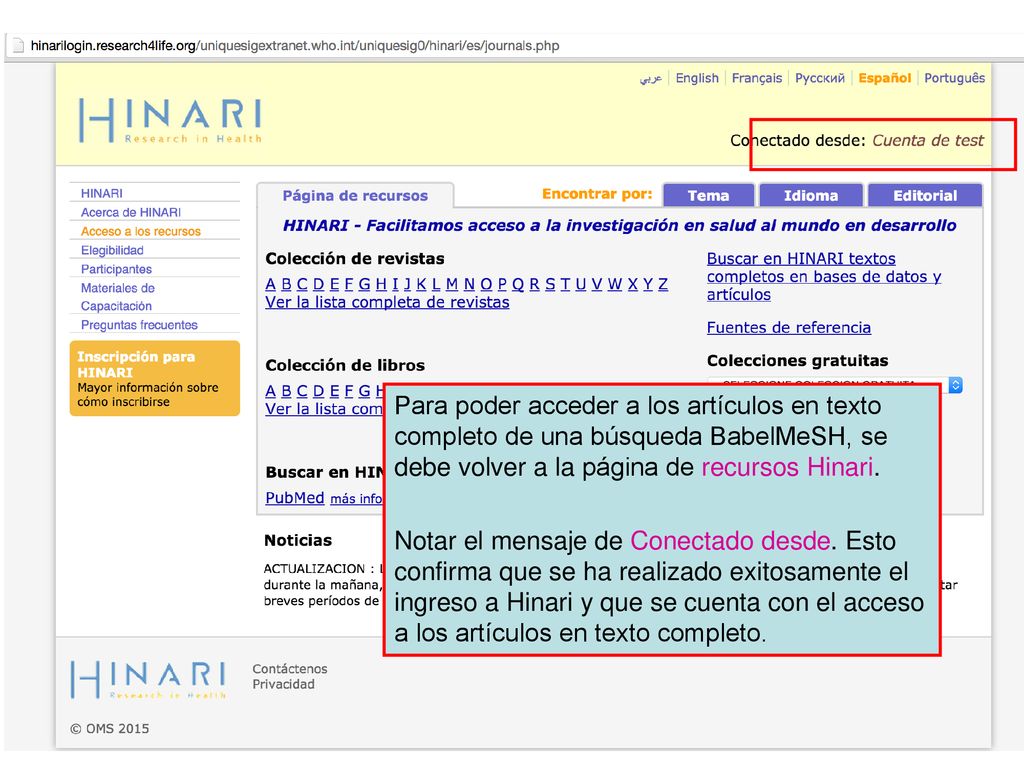Click the address bar URL
The image size is (1024, 768).
tap(295, 46)
